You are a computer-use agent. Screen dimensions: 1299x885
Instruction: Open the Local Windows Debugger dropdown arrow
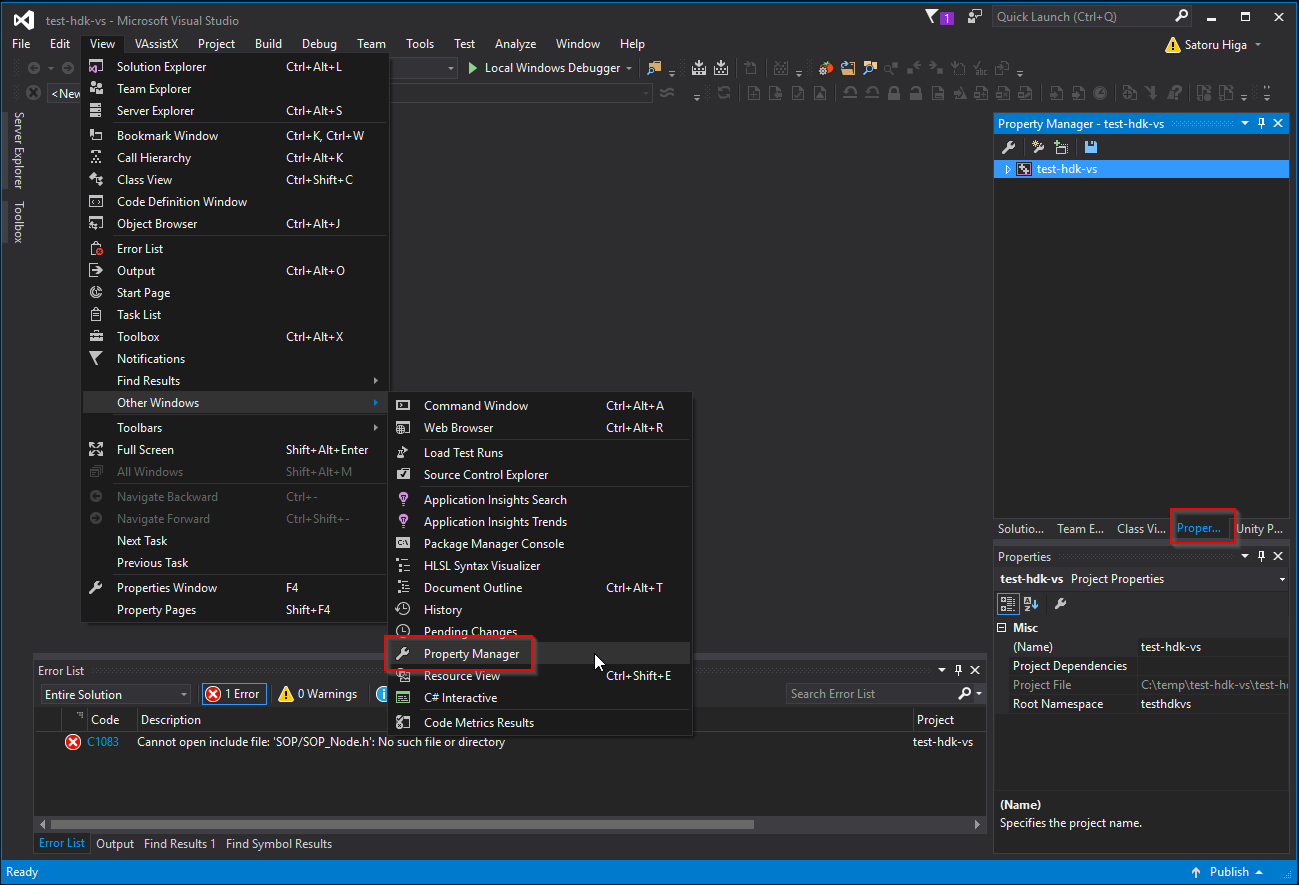click(x=629, y=68)
